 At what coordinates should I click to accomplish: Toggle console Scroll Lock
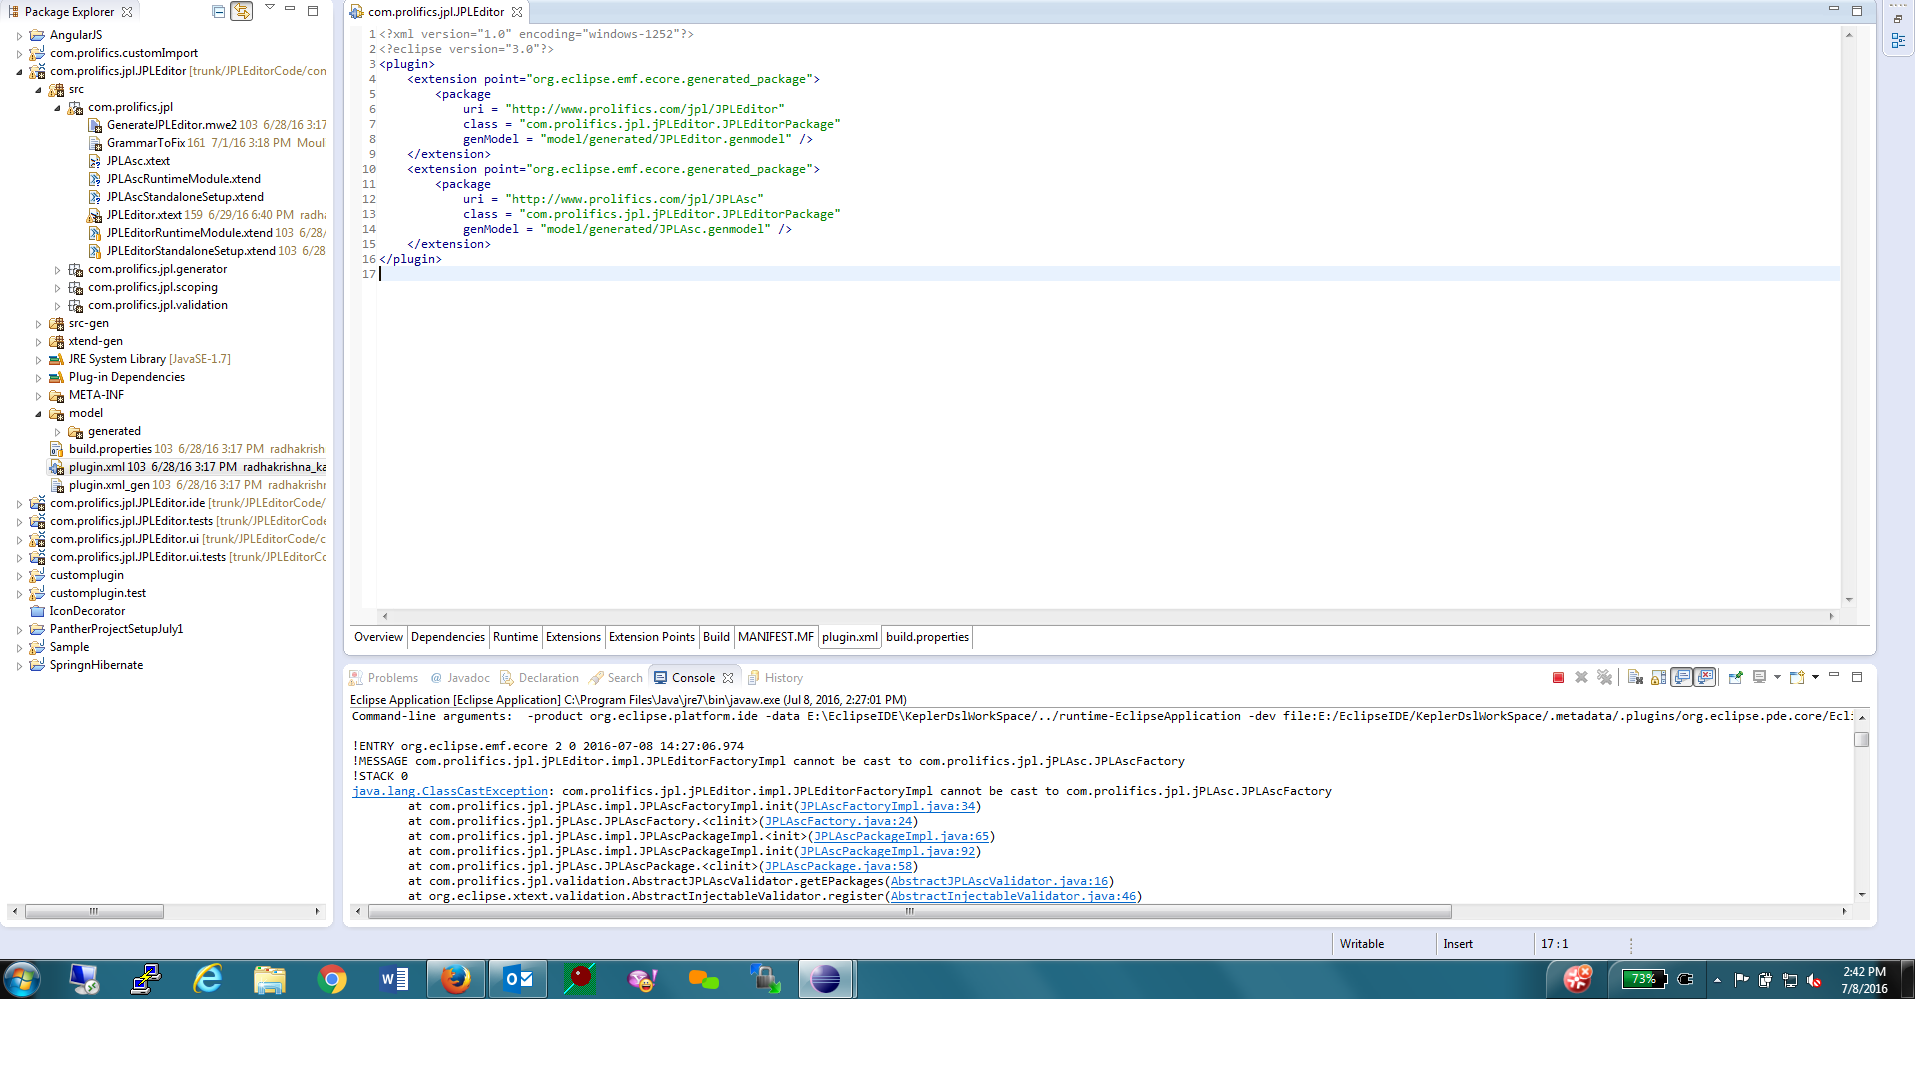pos(1658,678)
